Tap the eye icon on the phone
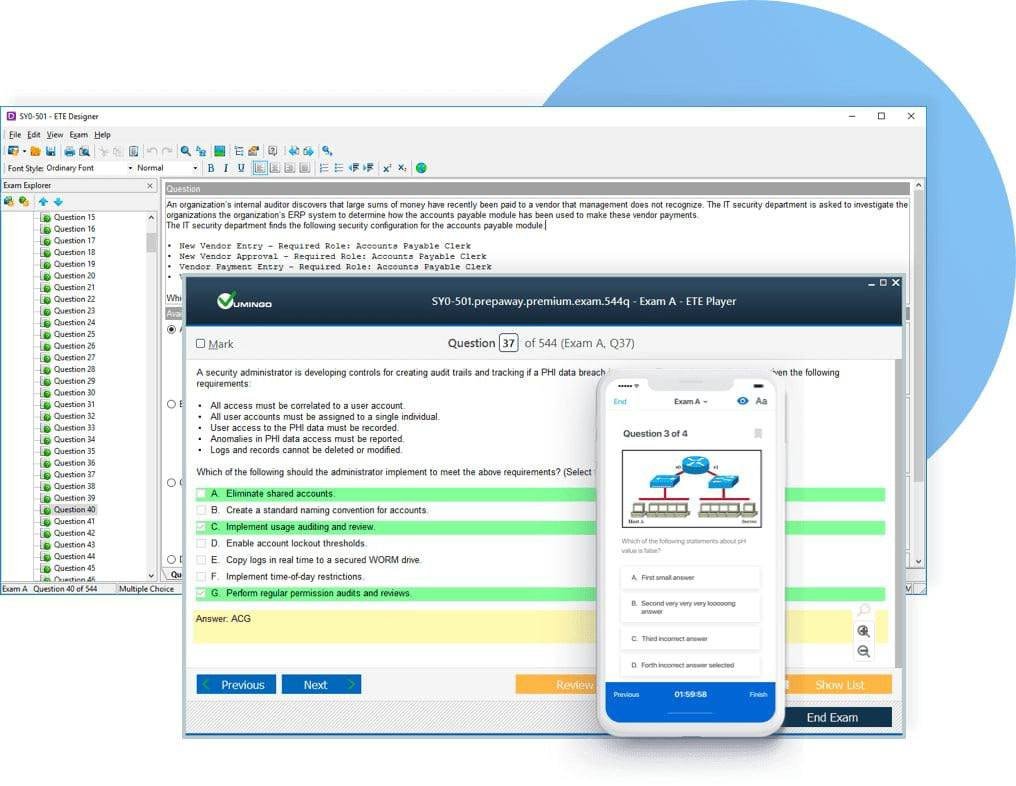 pos(742,401)
